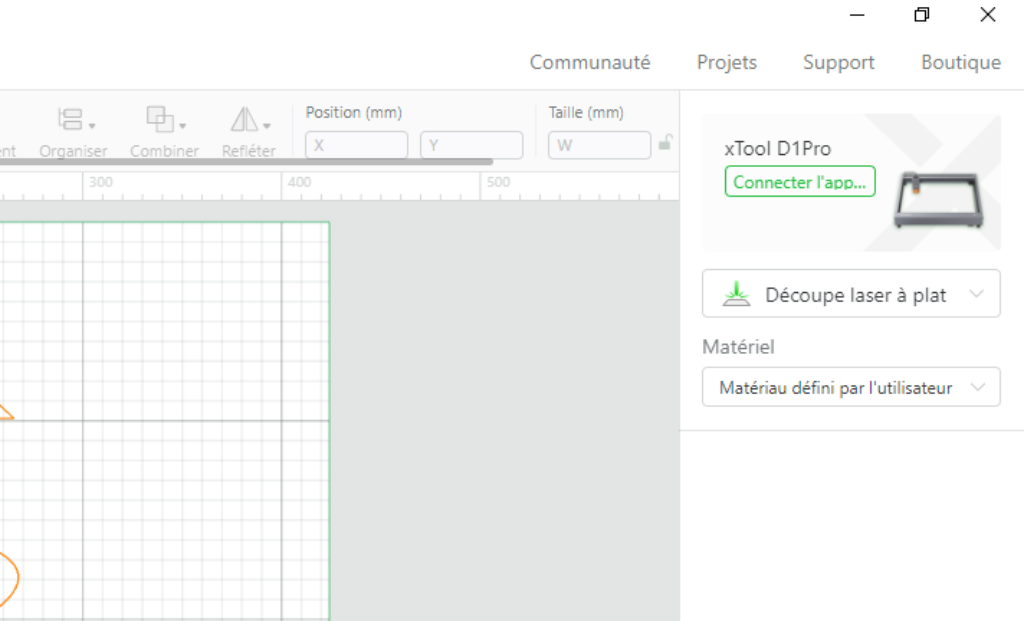
Task: Minimize the application window
Action: tap(857, 15)
